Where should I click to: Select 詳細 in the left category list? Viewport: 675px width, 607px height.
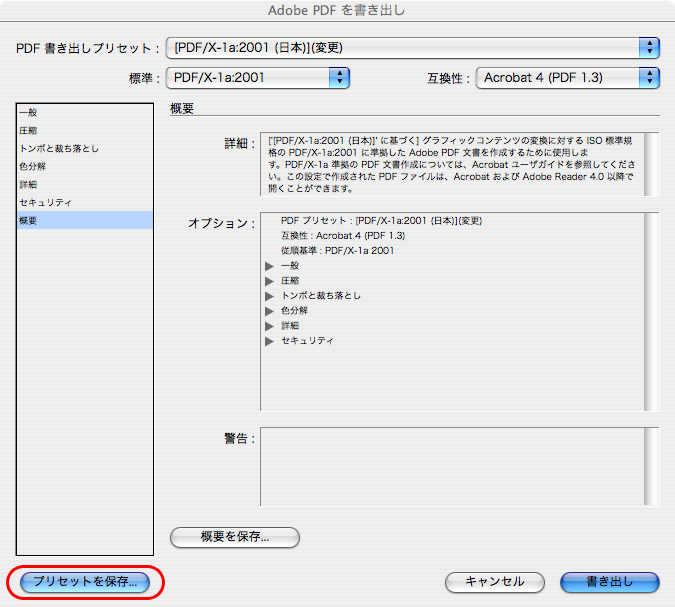click(x=85, y=185)
